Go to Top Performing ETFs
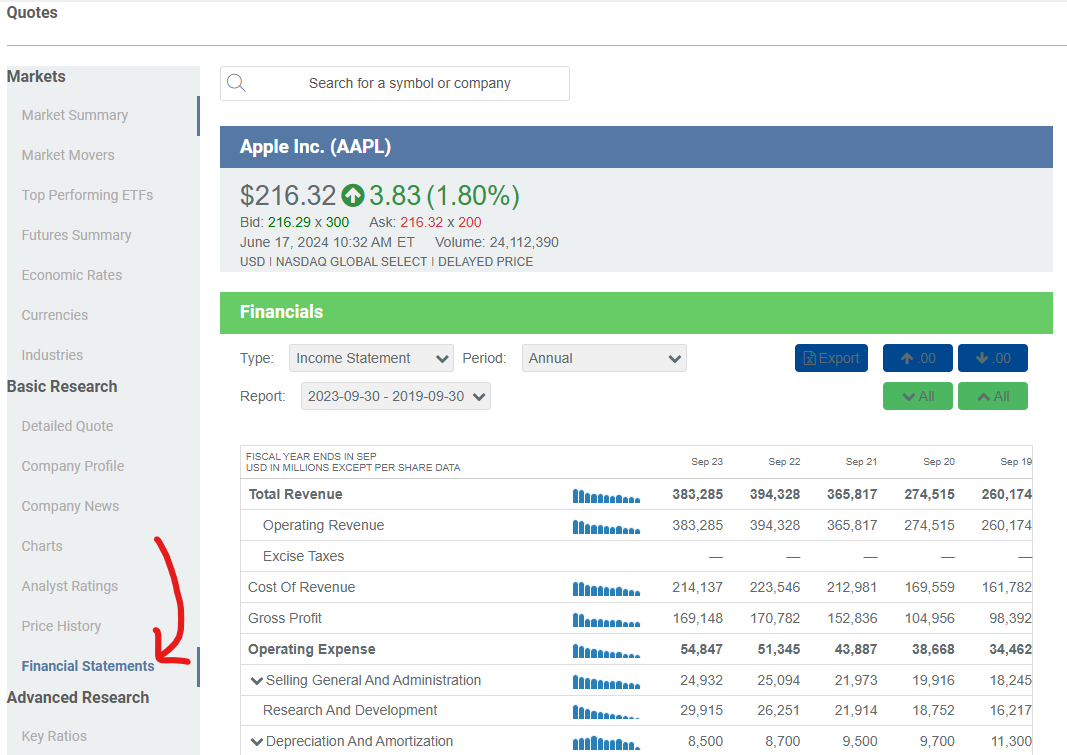The image size is (1067, 755). [87, 196]
